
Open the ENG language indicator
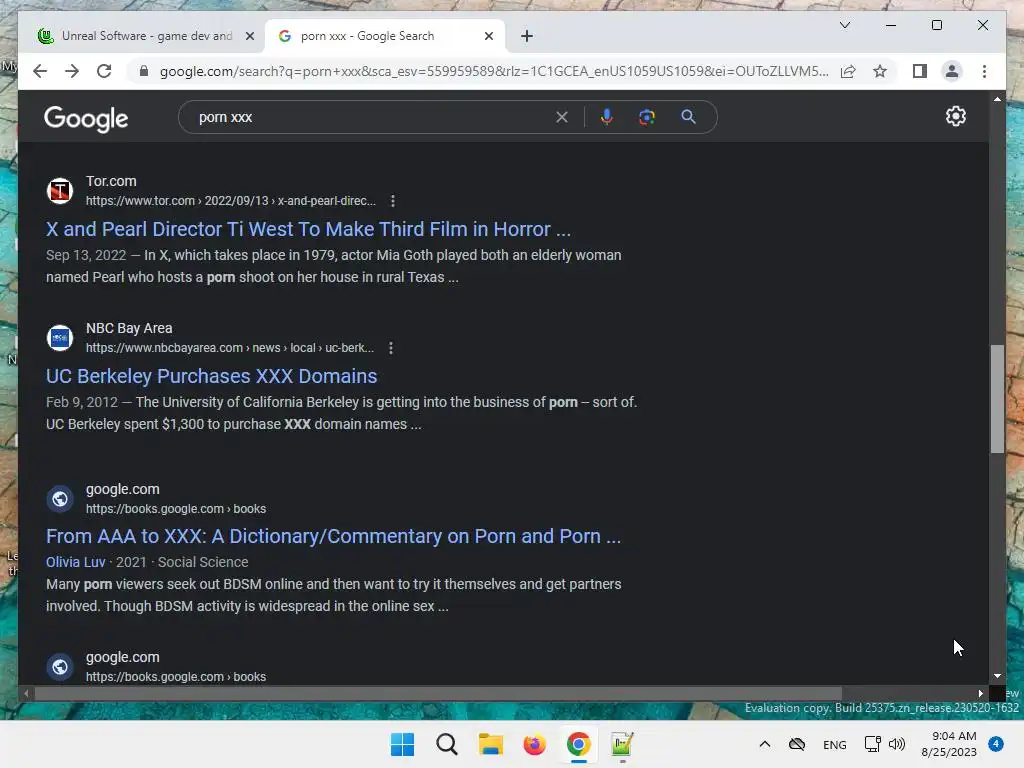[835, 744]
